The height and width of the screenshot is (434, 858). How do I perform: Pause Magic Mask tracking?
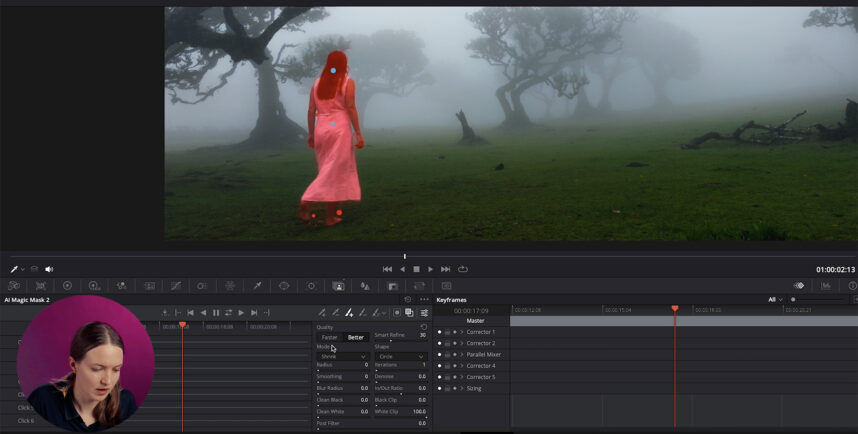pyautogui.click(x=216, y=313)
